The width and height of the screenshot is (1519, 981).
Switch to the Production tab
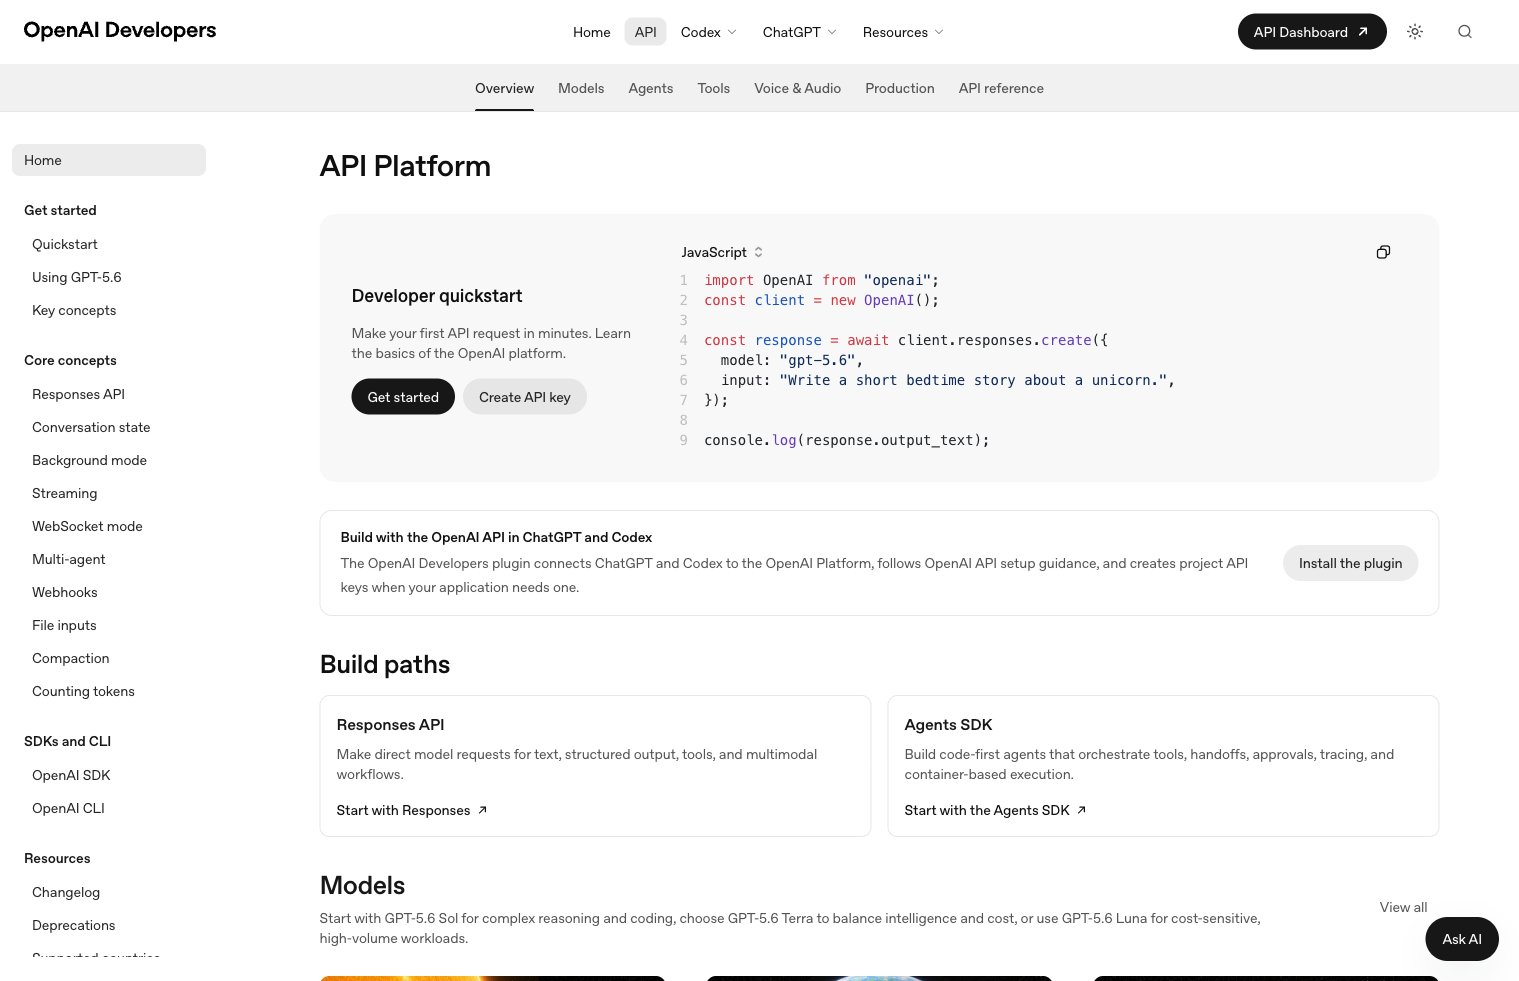coord(899,88)
